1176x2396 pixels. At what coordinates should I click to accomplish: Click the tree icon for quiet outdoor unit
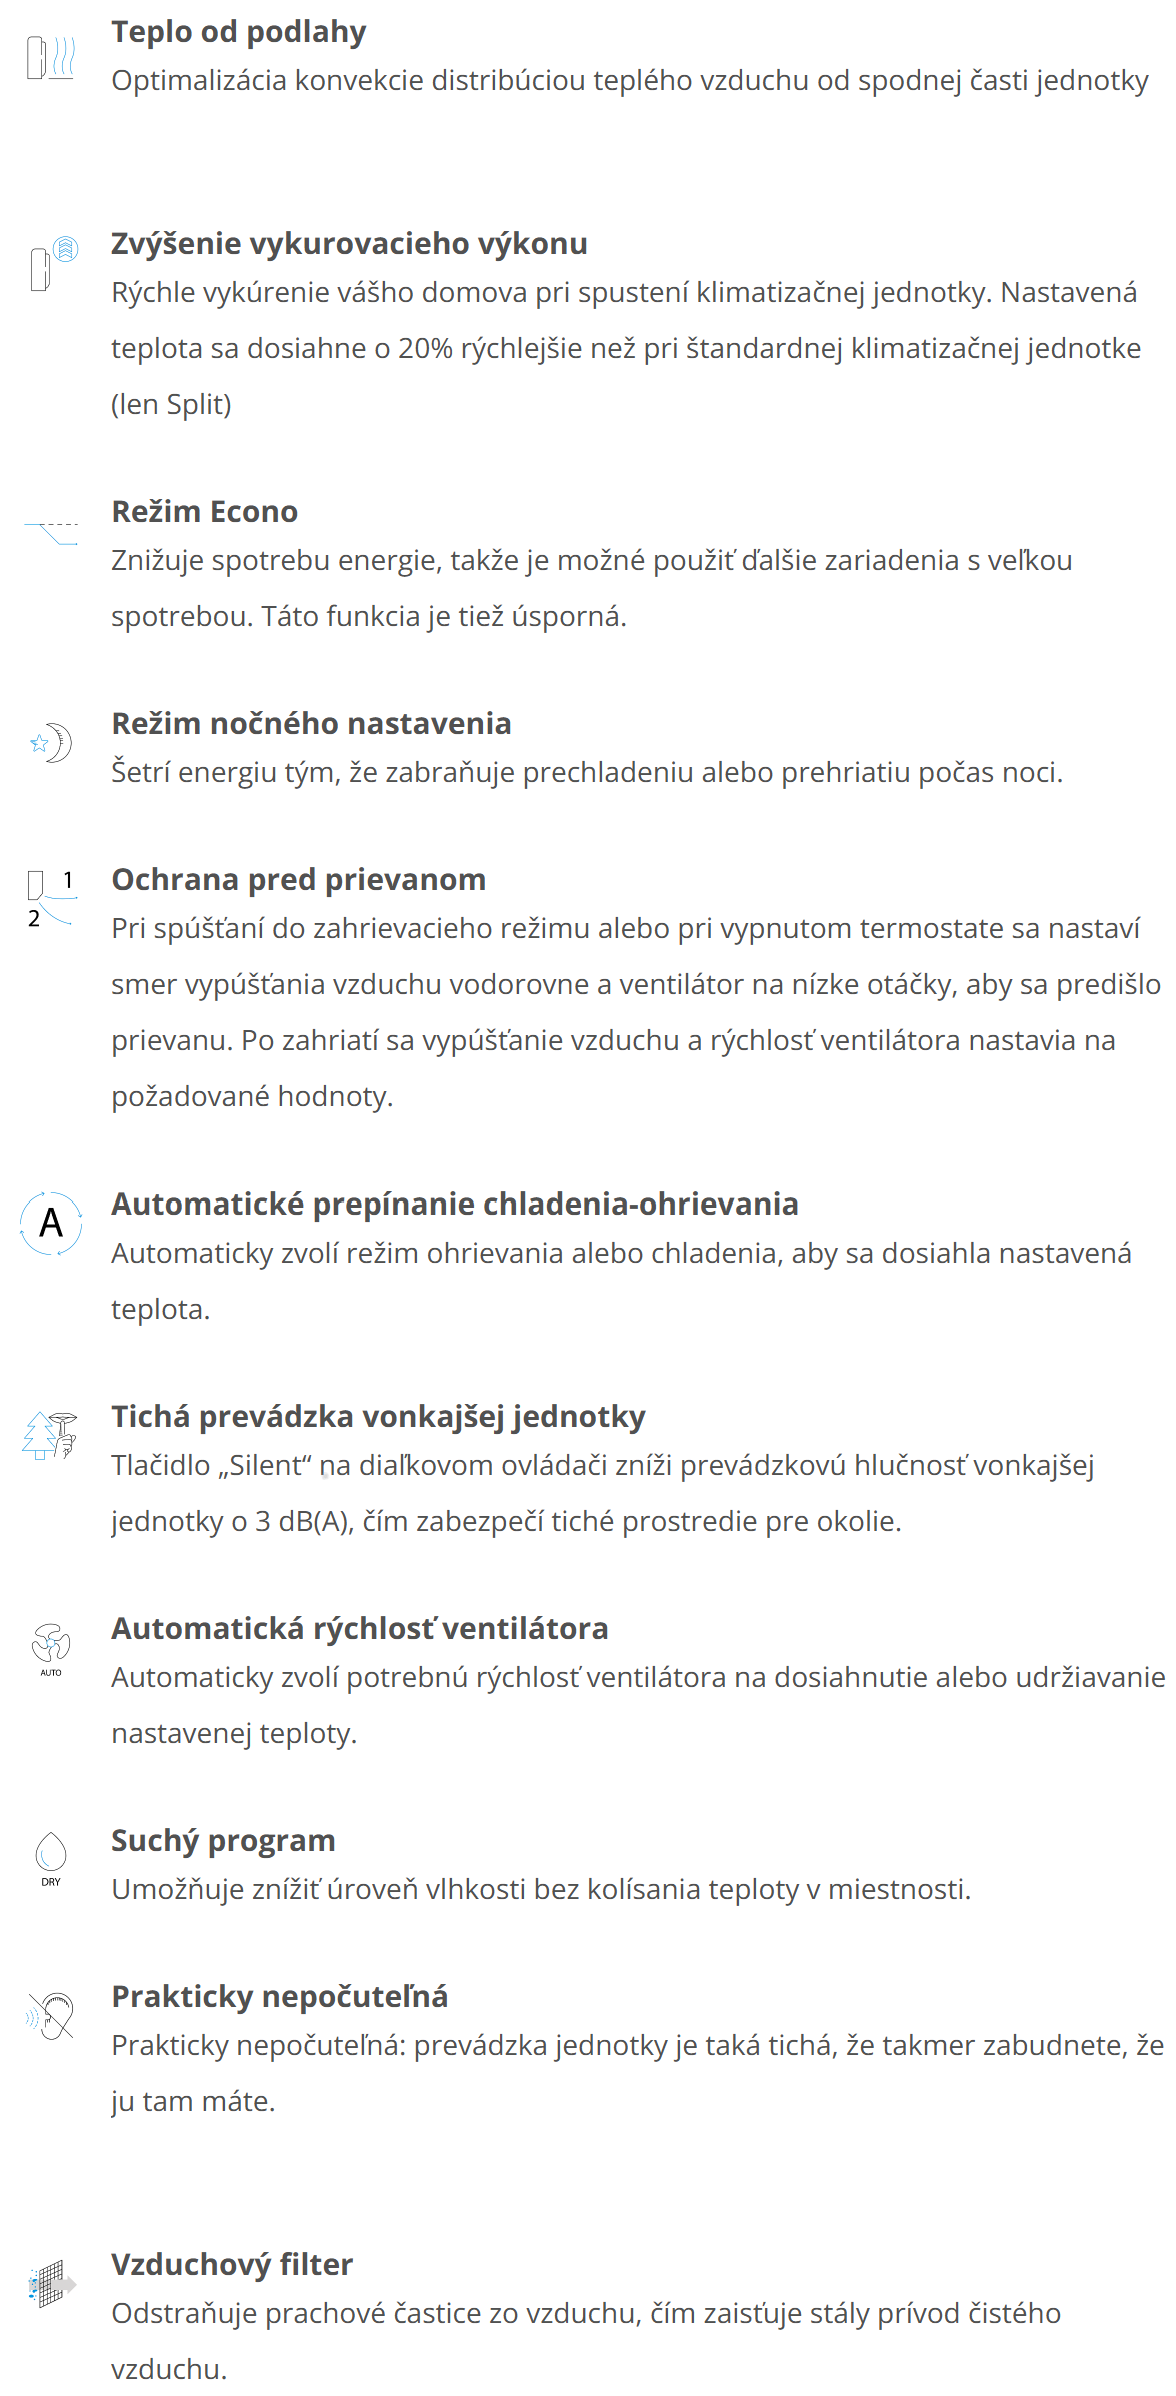pyautogui.click(x=50, y=1435)
